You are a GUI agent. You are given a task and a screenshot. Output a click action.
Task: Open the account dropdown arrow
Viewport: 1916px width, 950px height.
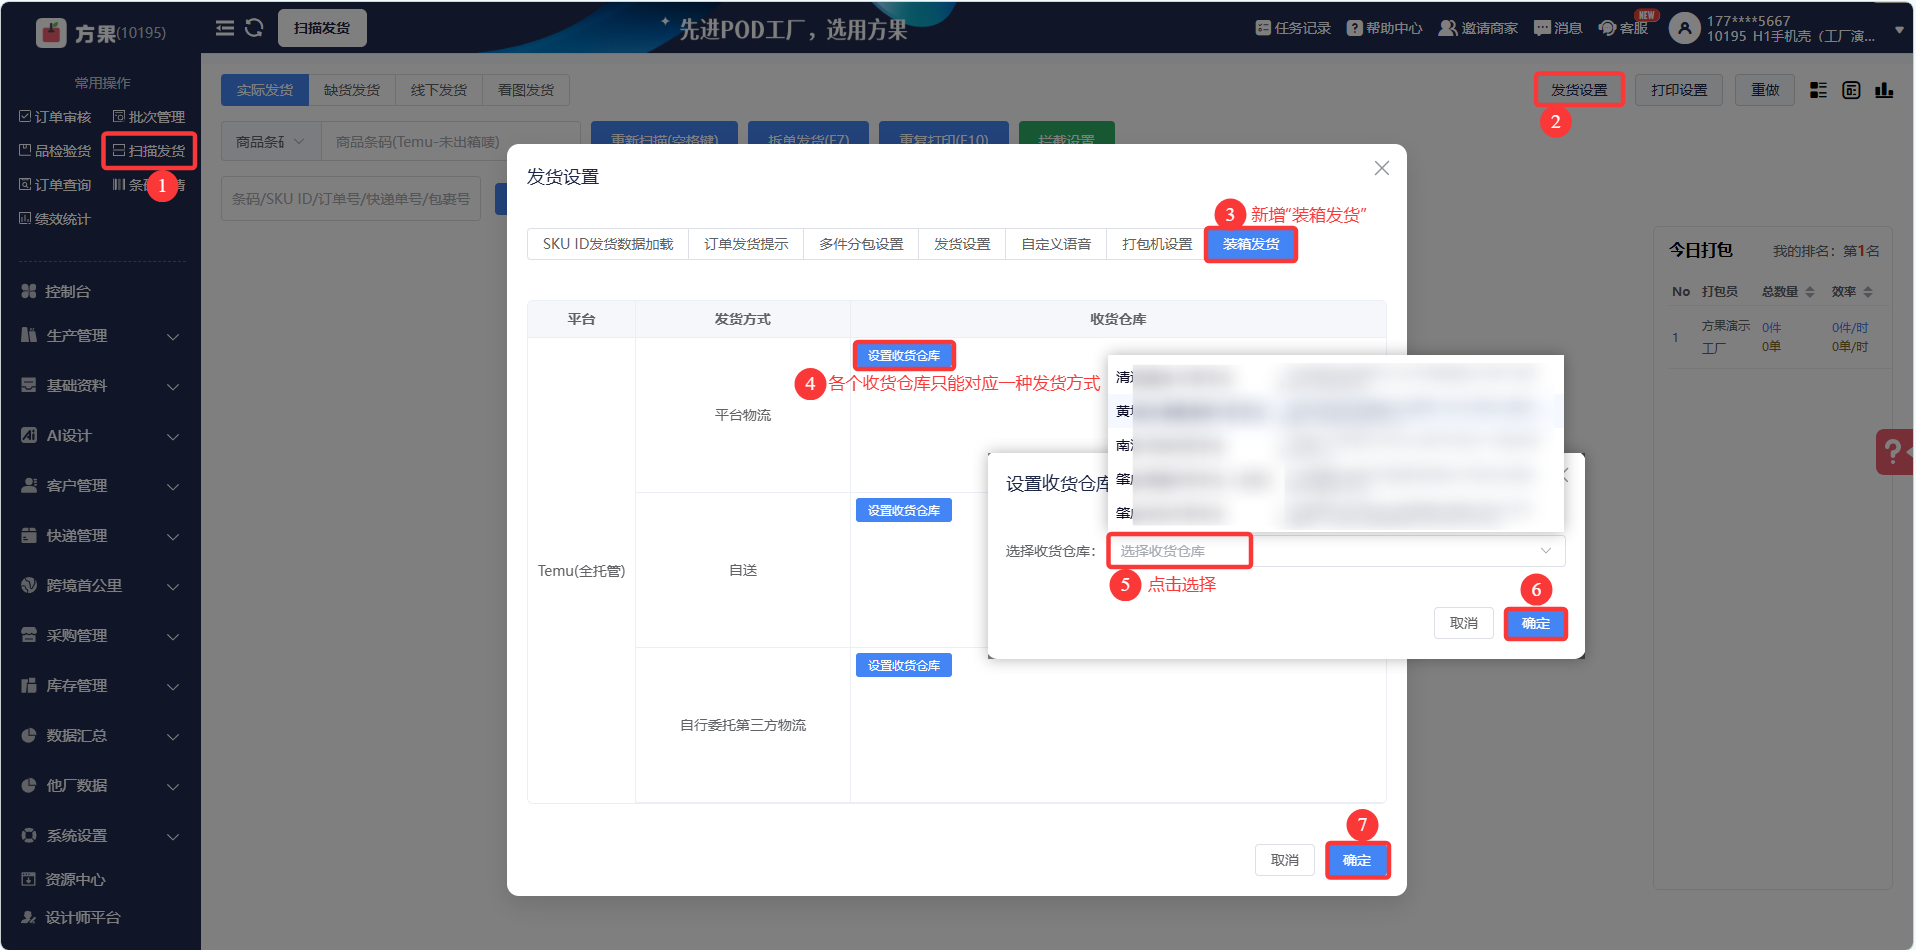pyautogui.click(x=1899, y=30)
